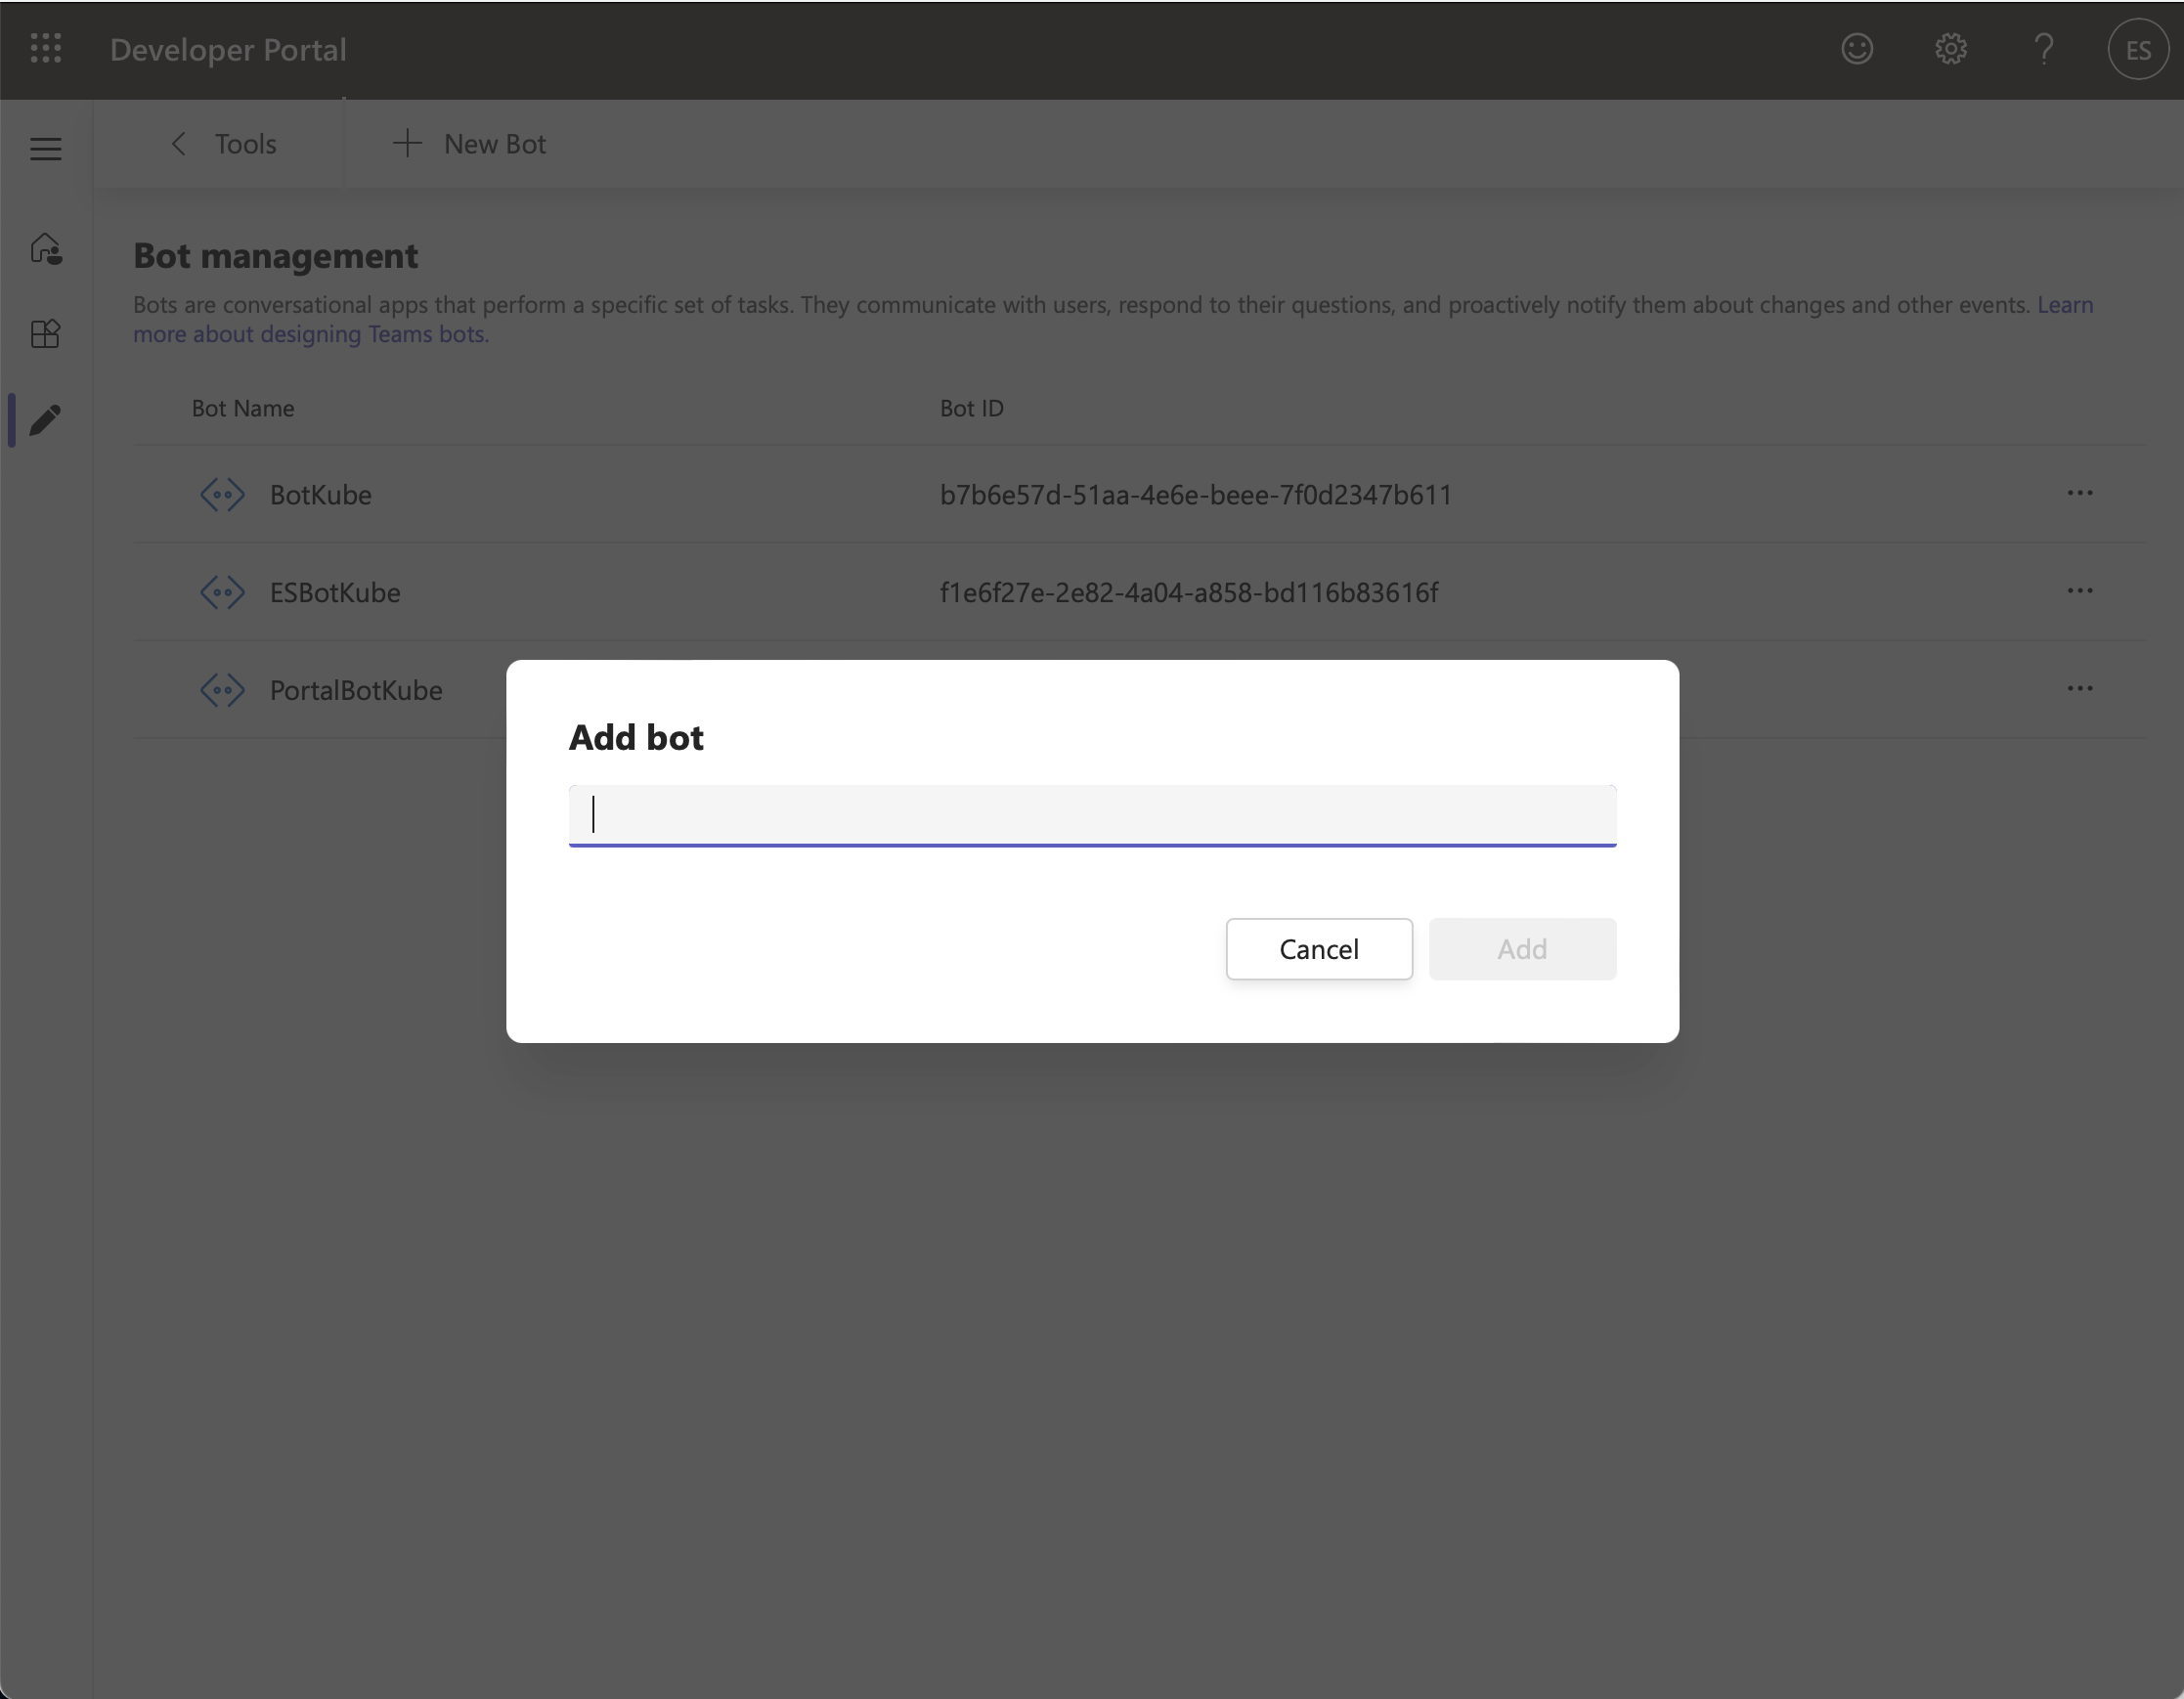This screenshot has height=1699, width=2184.
Task: Open the app launcher grid icon
Action: (x=46, y=49)
